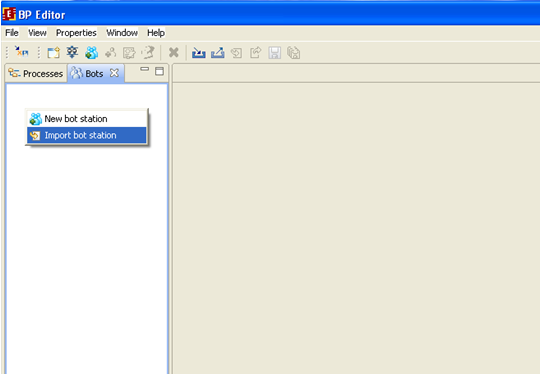The image size is (540, 374).
Task: Click the New bot station menu icon
Action: [35, 119]
